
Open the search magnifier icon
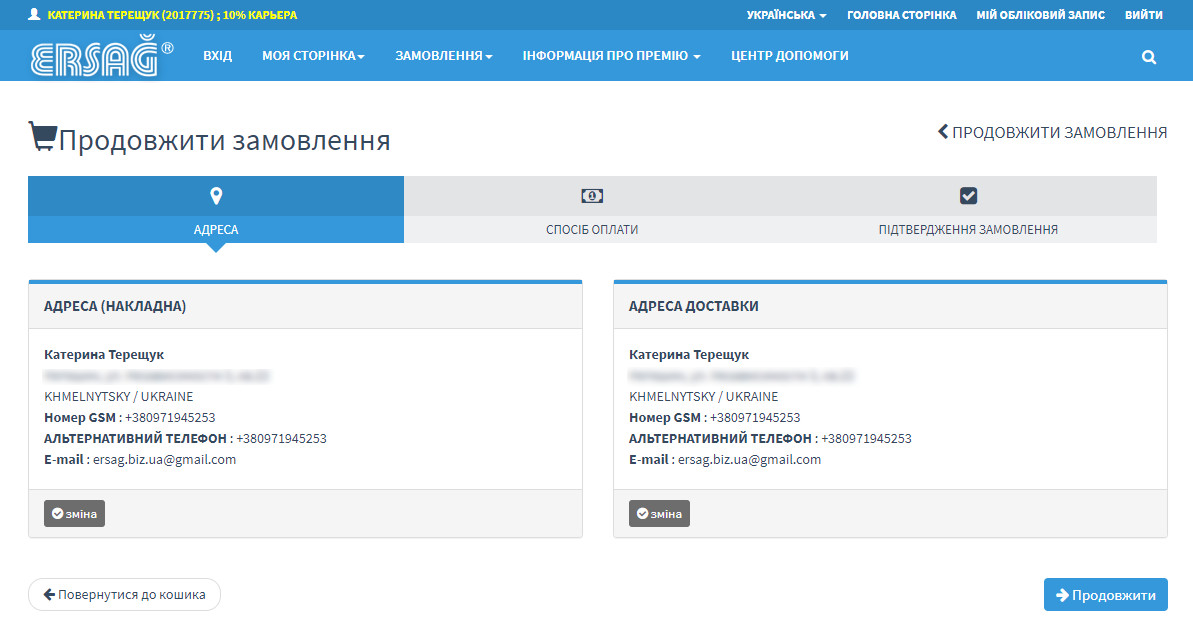[1148, 57]
